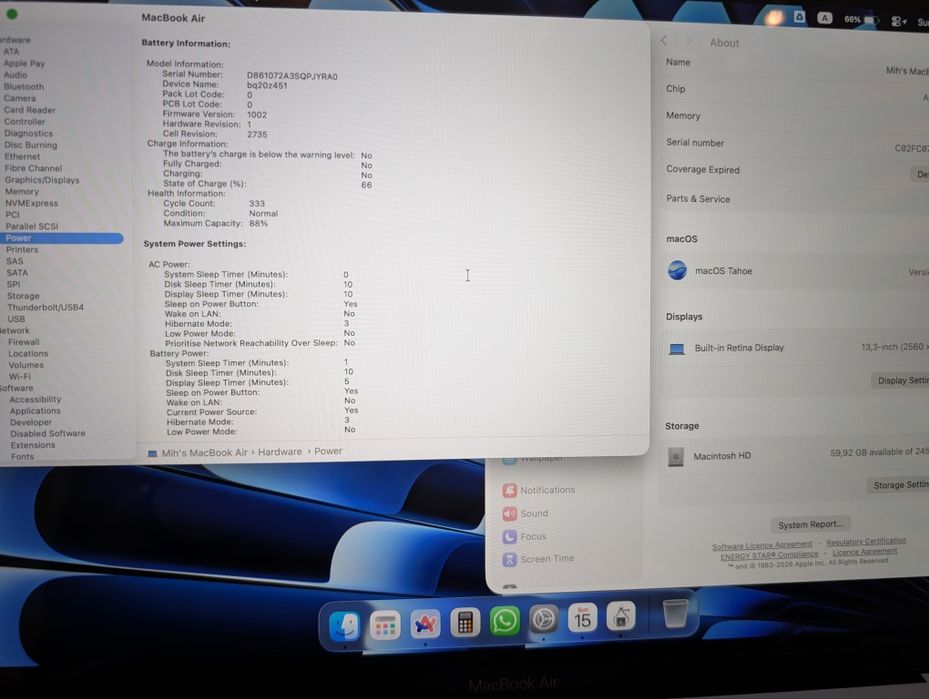Open Focus icon in Settings sidebar

tap(510, 537)
